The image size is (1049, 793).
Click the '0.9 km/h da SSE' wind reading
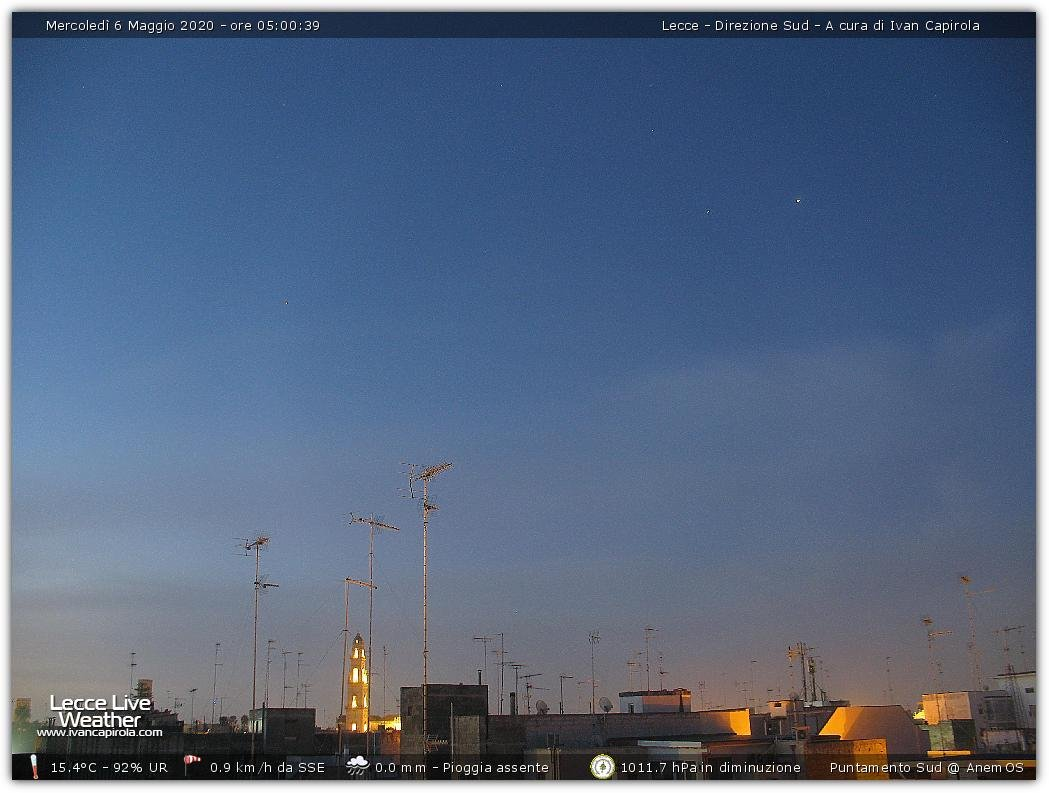coord(267,768)
